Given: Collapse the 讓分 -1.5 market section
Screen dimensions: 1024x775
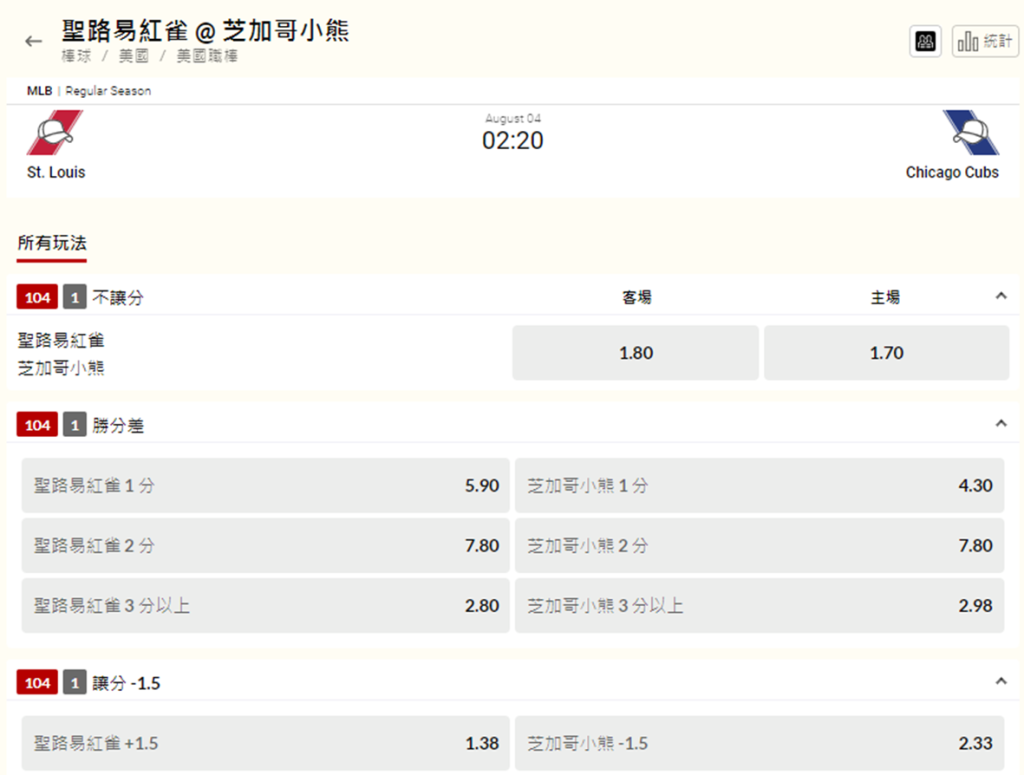Looking at the screenshot, I should click(x=1000, y=682).
